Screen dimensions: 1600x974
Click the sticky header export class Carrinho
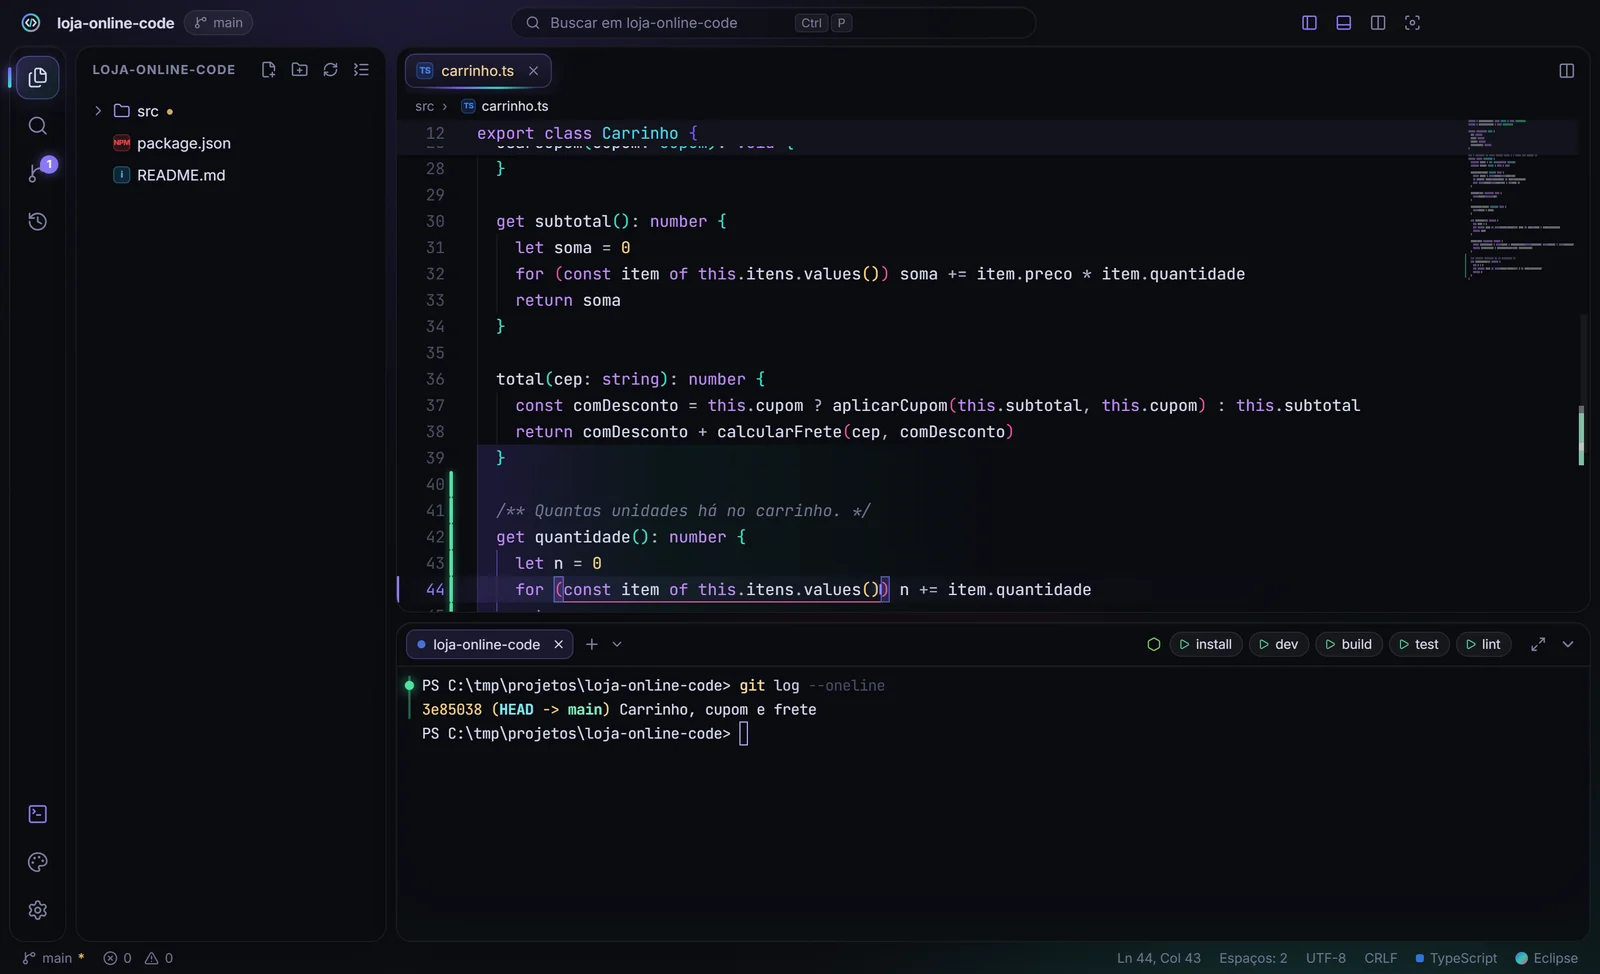pyautogui.click(x=587, y=133)
